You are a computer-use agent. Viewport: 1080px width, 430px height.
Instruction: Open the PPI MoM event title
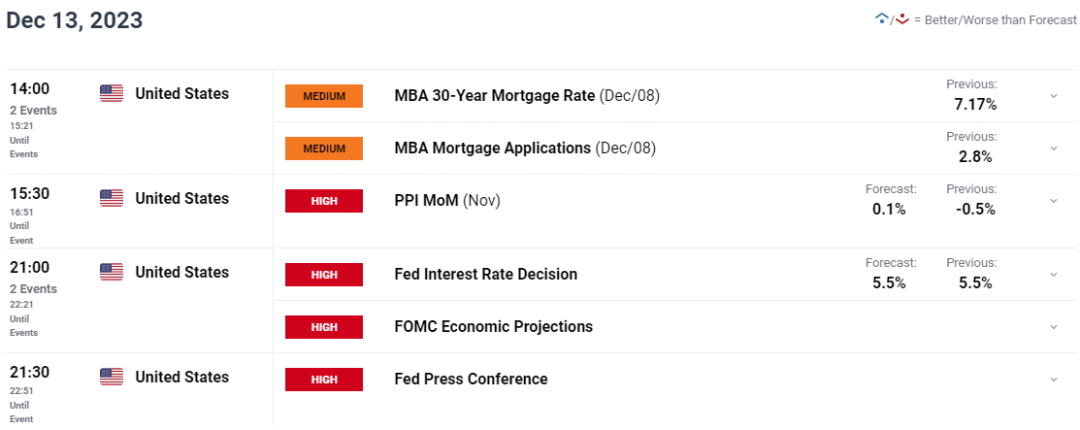pos(427,201)
